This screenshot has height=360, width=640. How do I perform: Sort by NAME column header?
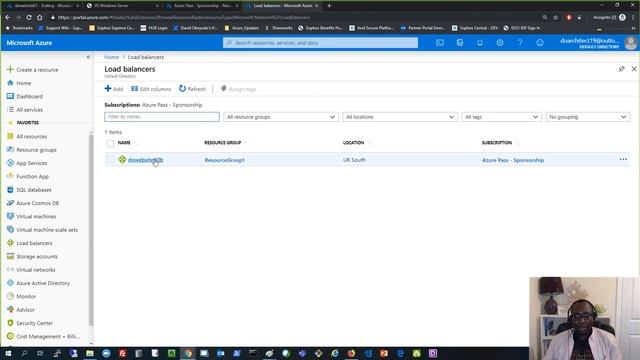(124, 143)
